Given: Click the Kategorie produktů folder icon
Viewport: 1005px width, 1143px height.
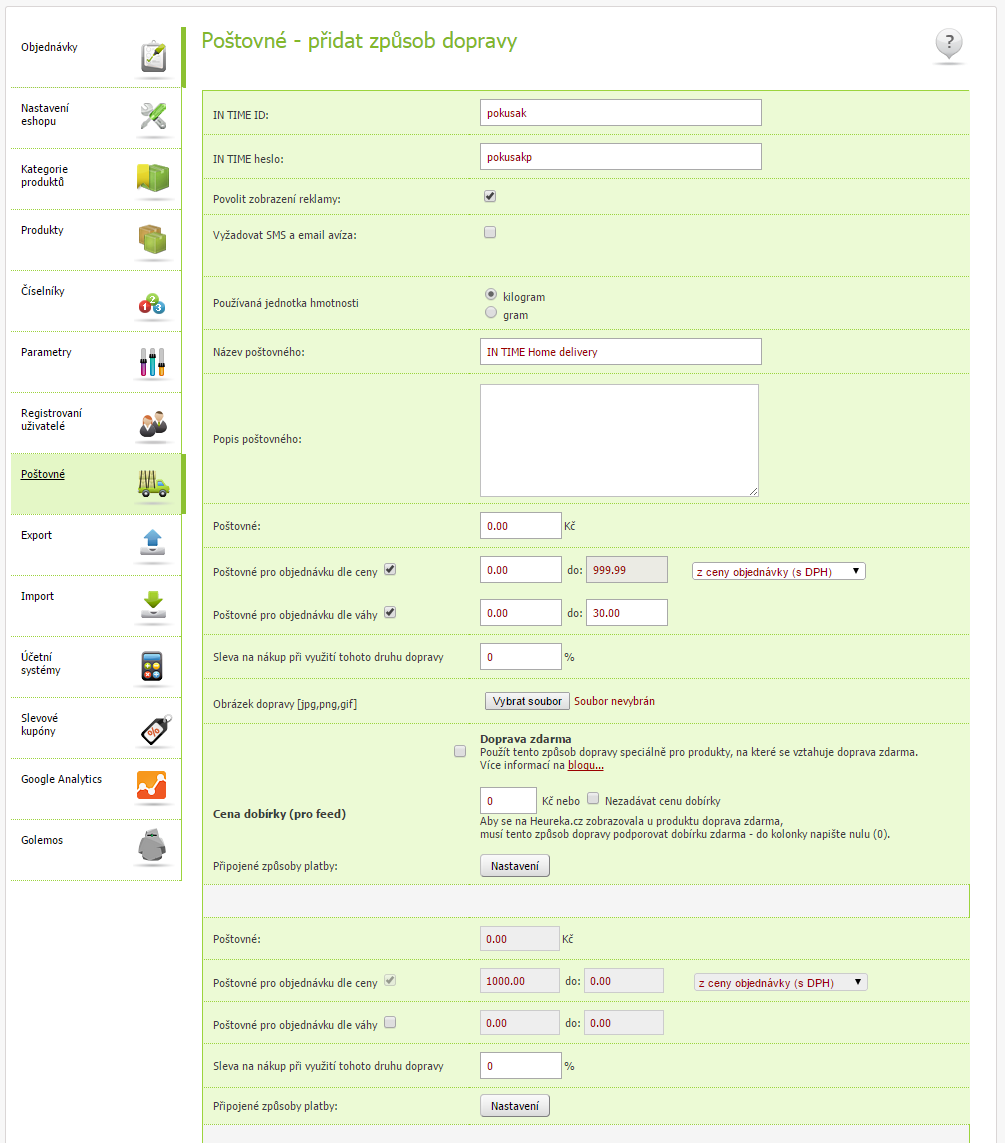Looking at the screenshot, I should pos(153,177).
